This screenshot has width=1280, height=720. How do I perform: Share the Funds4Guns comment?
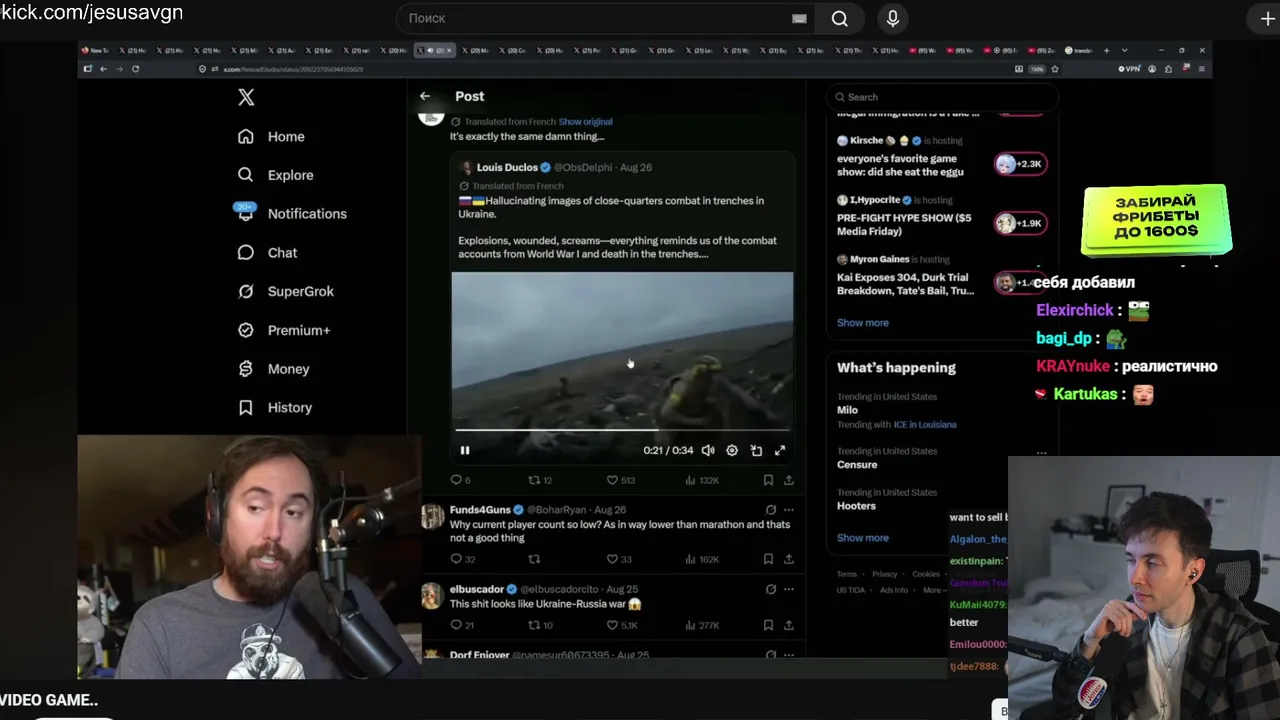pos(788,559)
